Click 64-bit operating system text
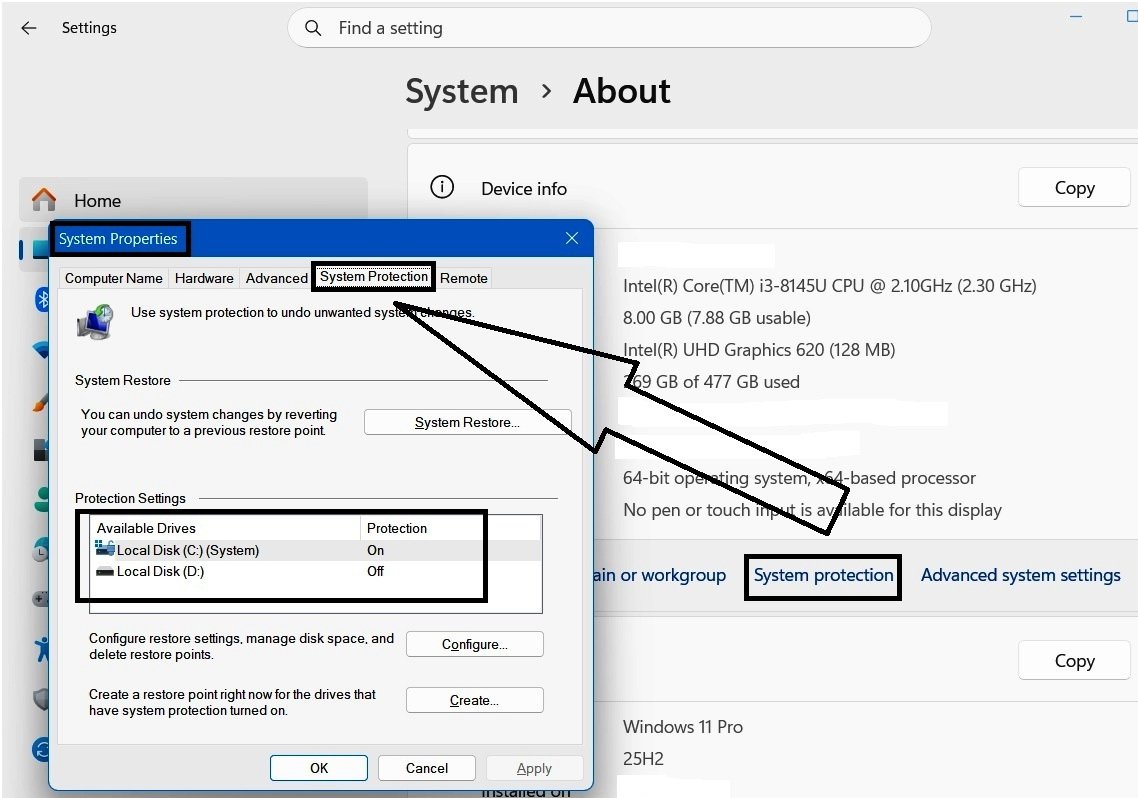The width and height of the screenshot is (1138, 798). click(x=799, y=478)
